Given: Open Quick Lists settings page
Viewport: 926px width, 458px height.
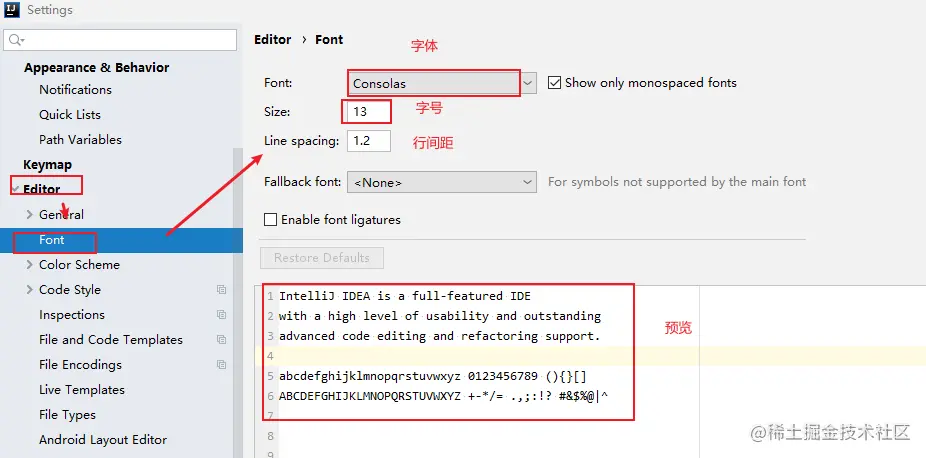Looking at the screenshot, I should (x=70, y=114).
